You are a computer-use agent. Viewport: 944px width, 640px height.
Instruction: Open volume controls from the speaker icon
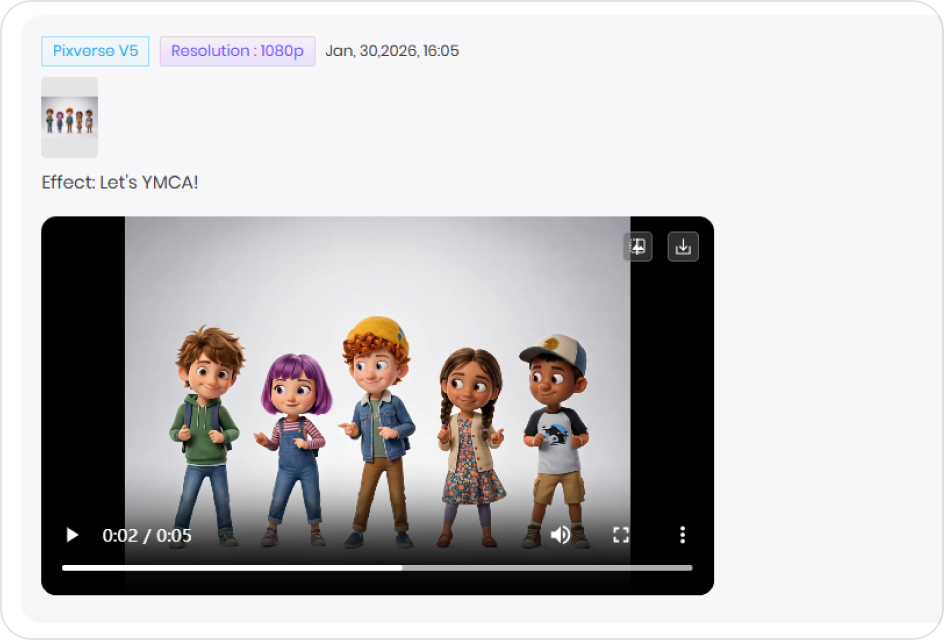(561, 535)
